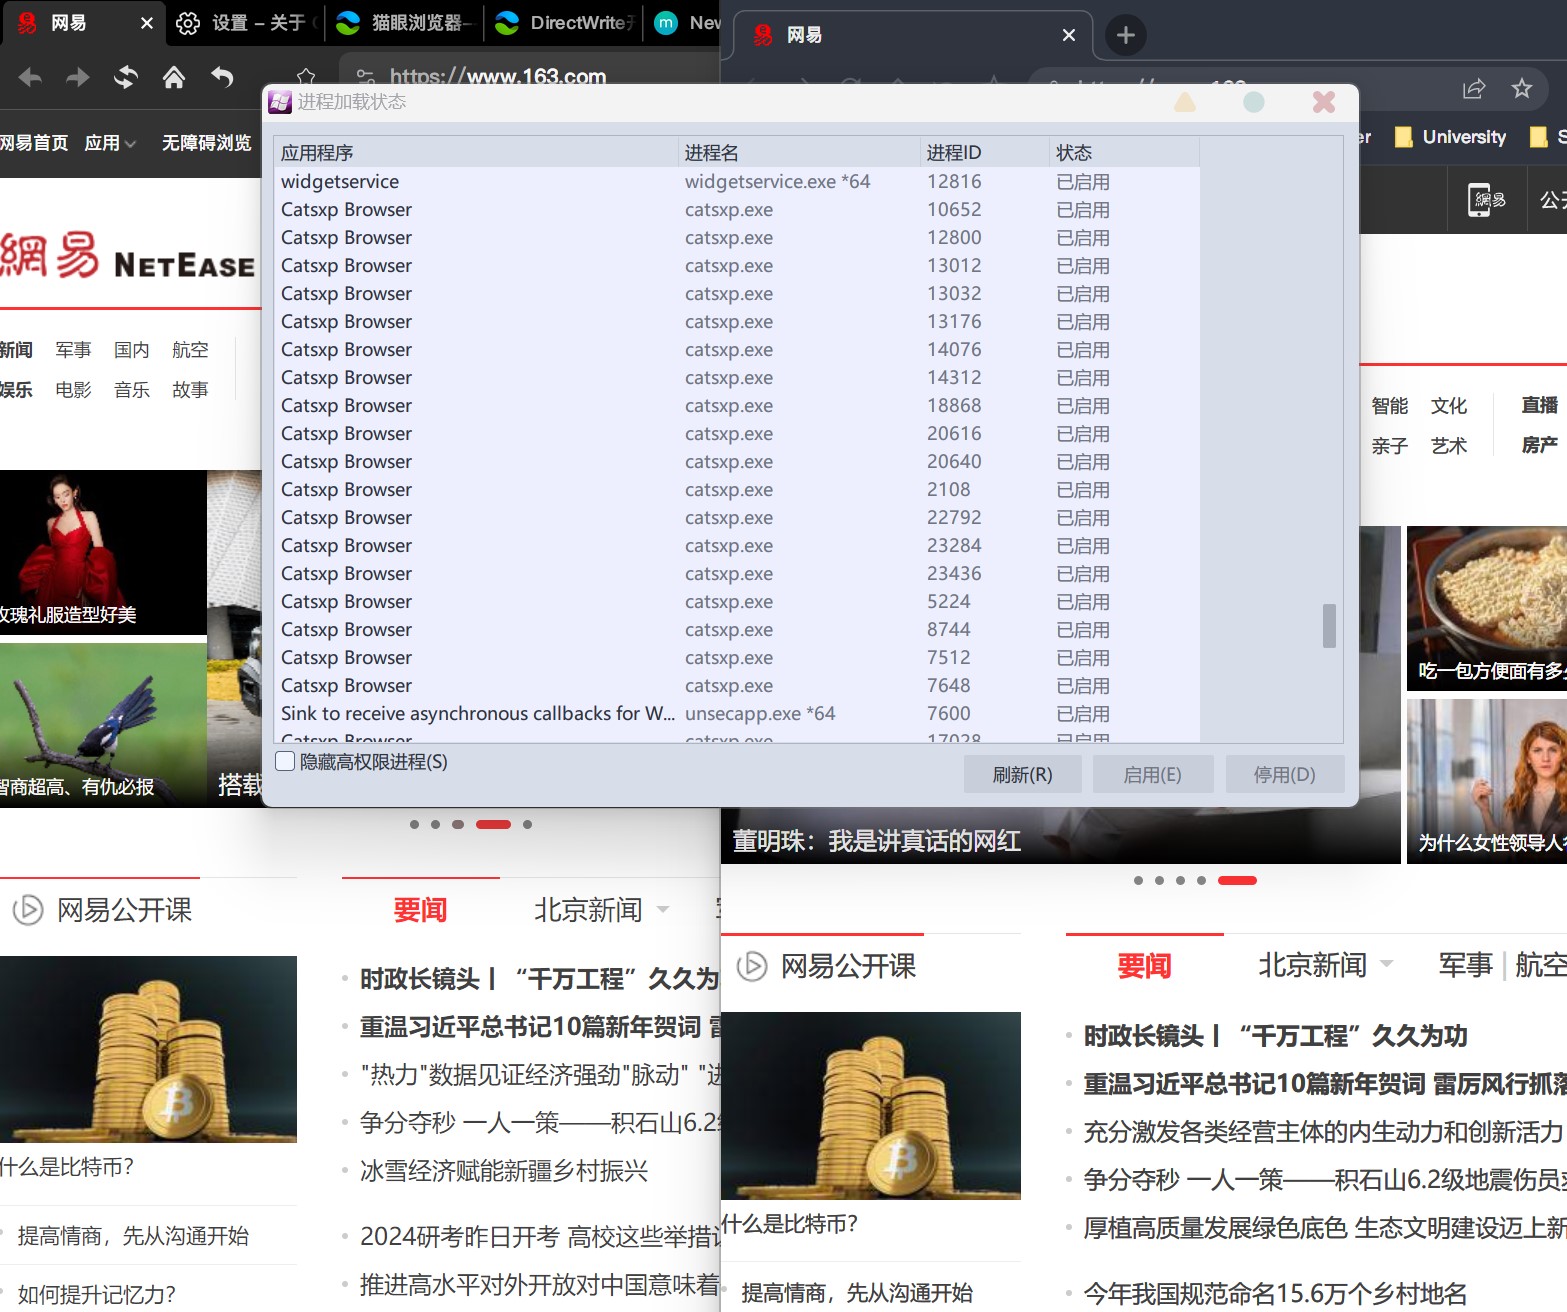
Task: Click process list vertical scrollbar thumb
Action: [1329, 625]
